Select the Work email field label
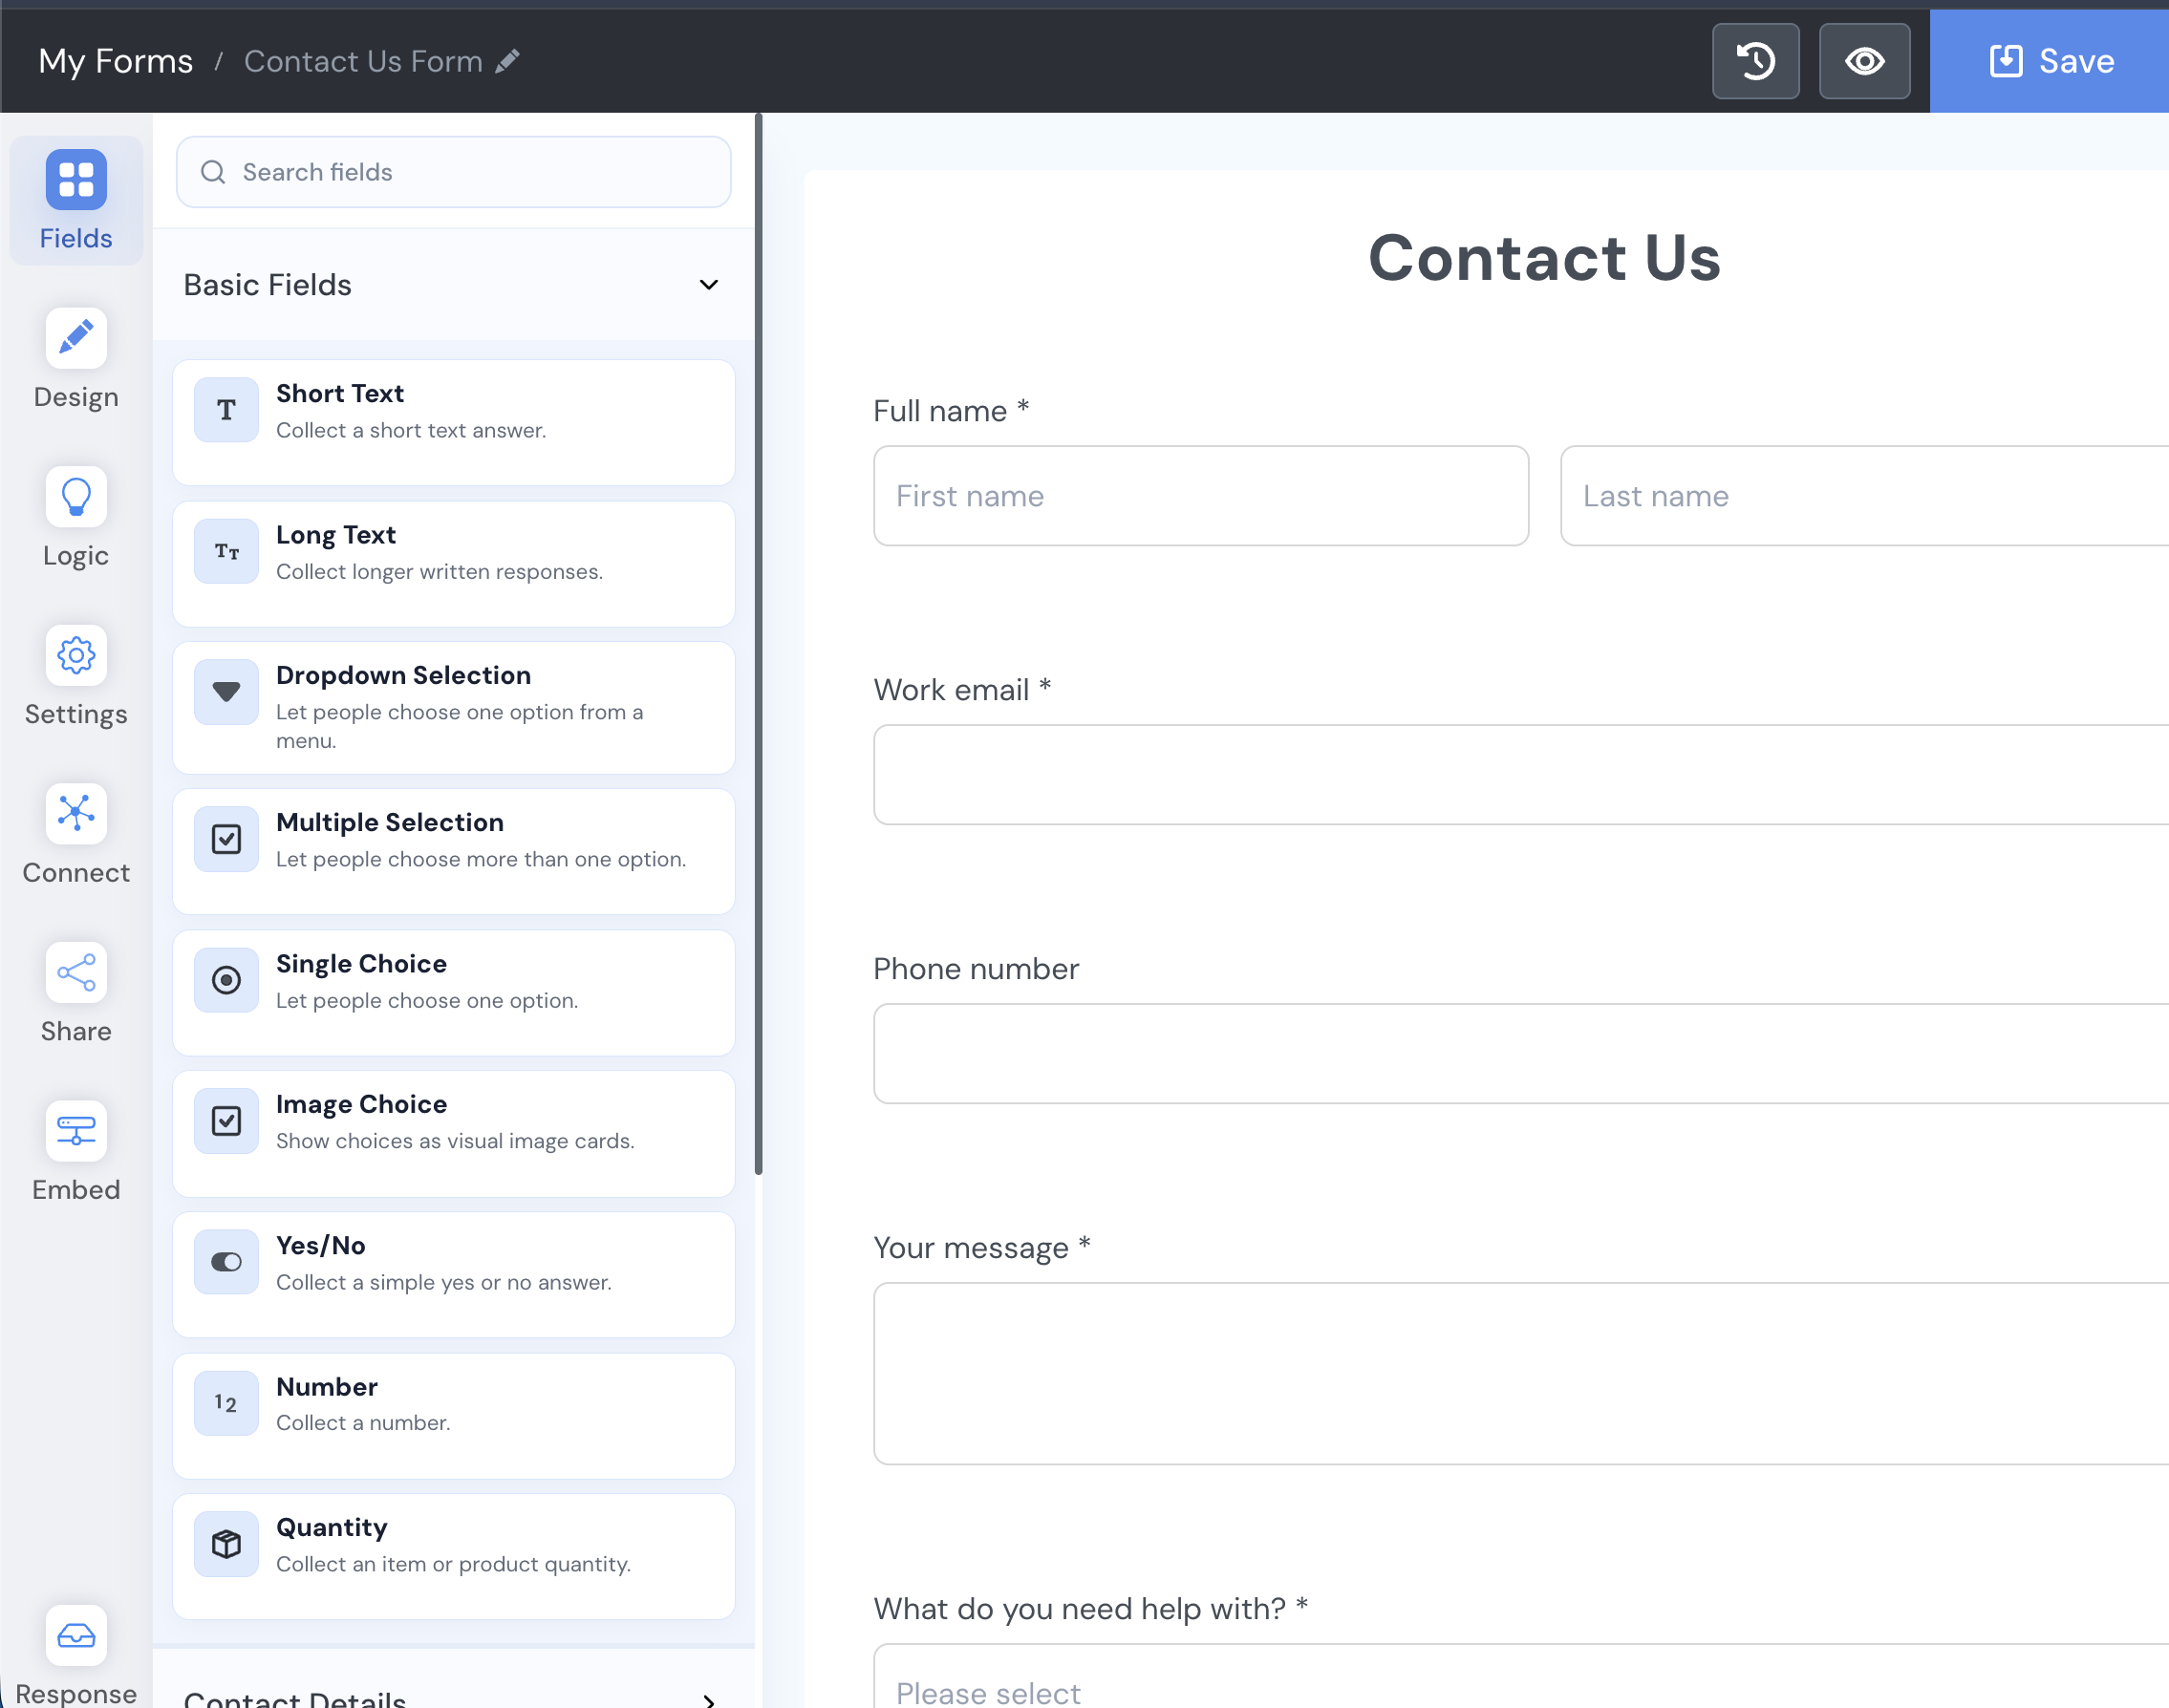Viewport: 2169px width, 1708px height. 962,690
